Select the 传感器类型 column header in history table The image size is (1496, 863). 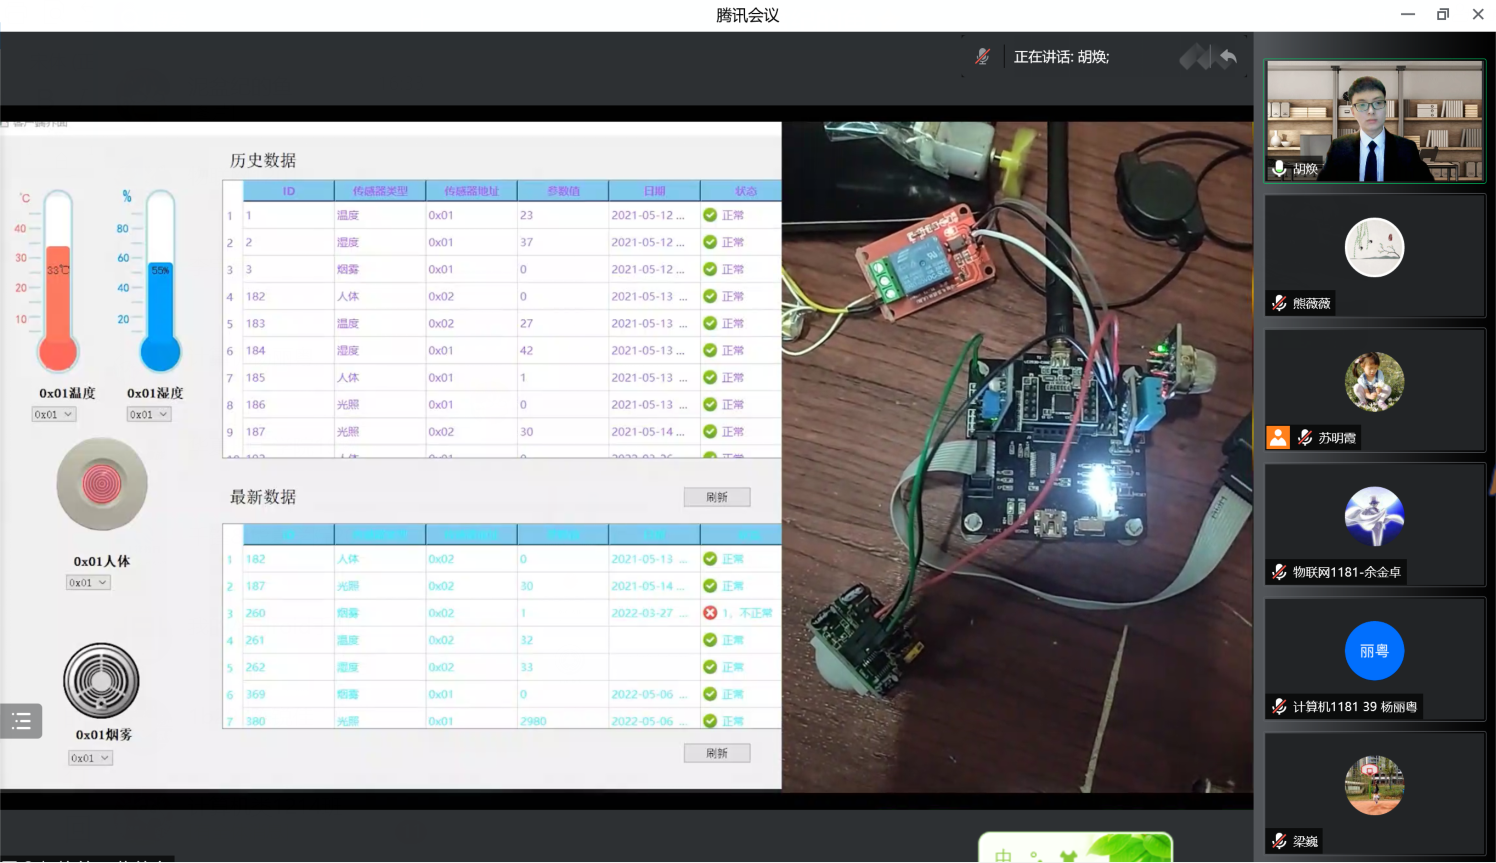pos(380,191)
